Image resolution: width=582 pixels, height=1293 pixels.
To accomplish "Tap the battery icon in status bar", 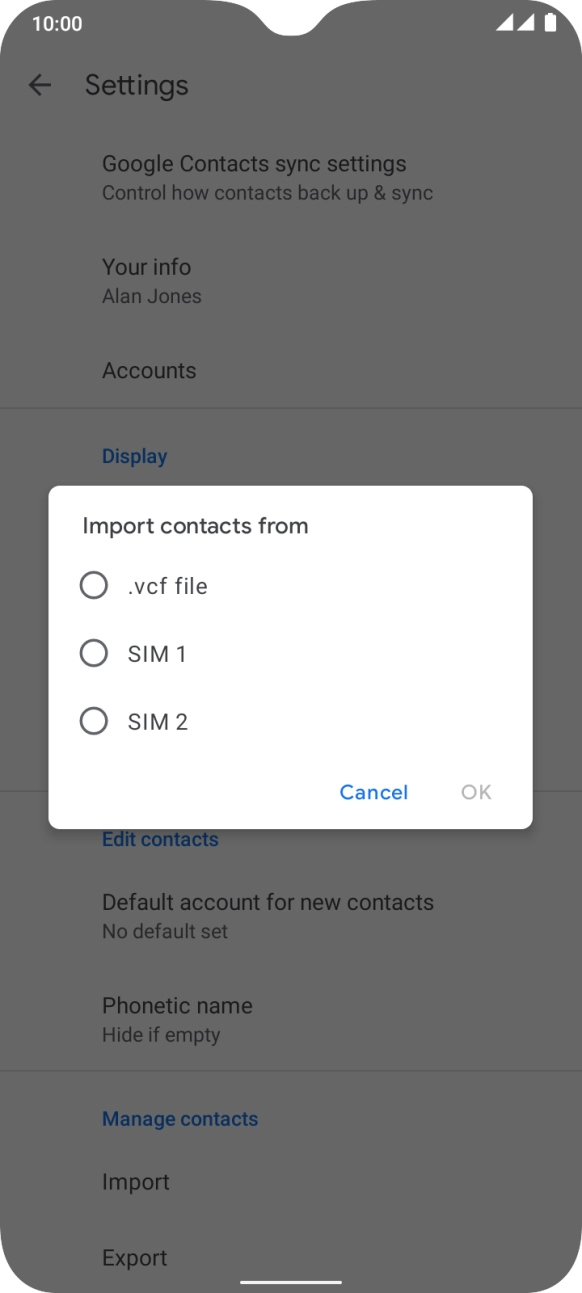I will click(x=551, y=22).
